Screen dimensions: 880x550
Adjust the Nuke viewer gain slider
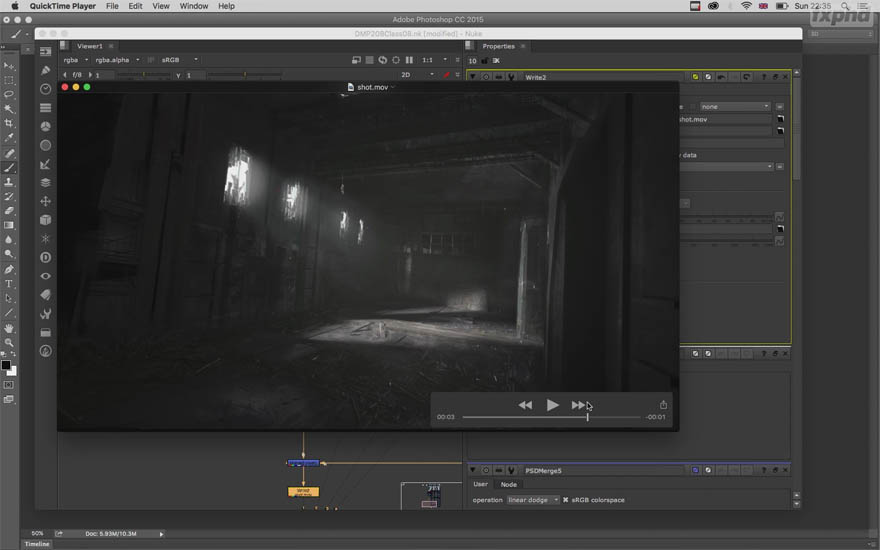(143, 75)
